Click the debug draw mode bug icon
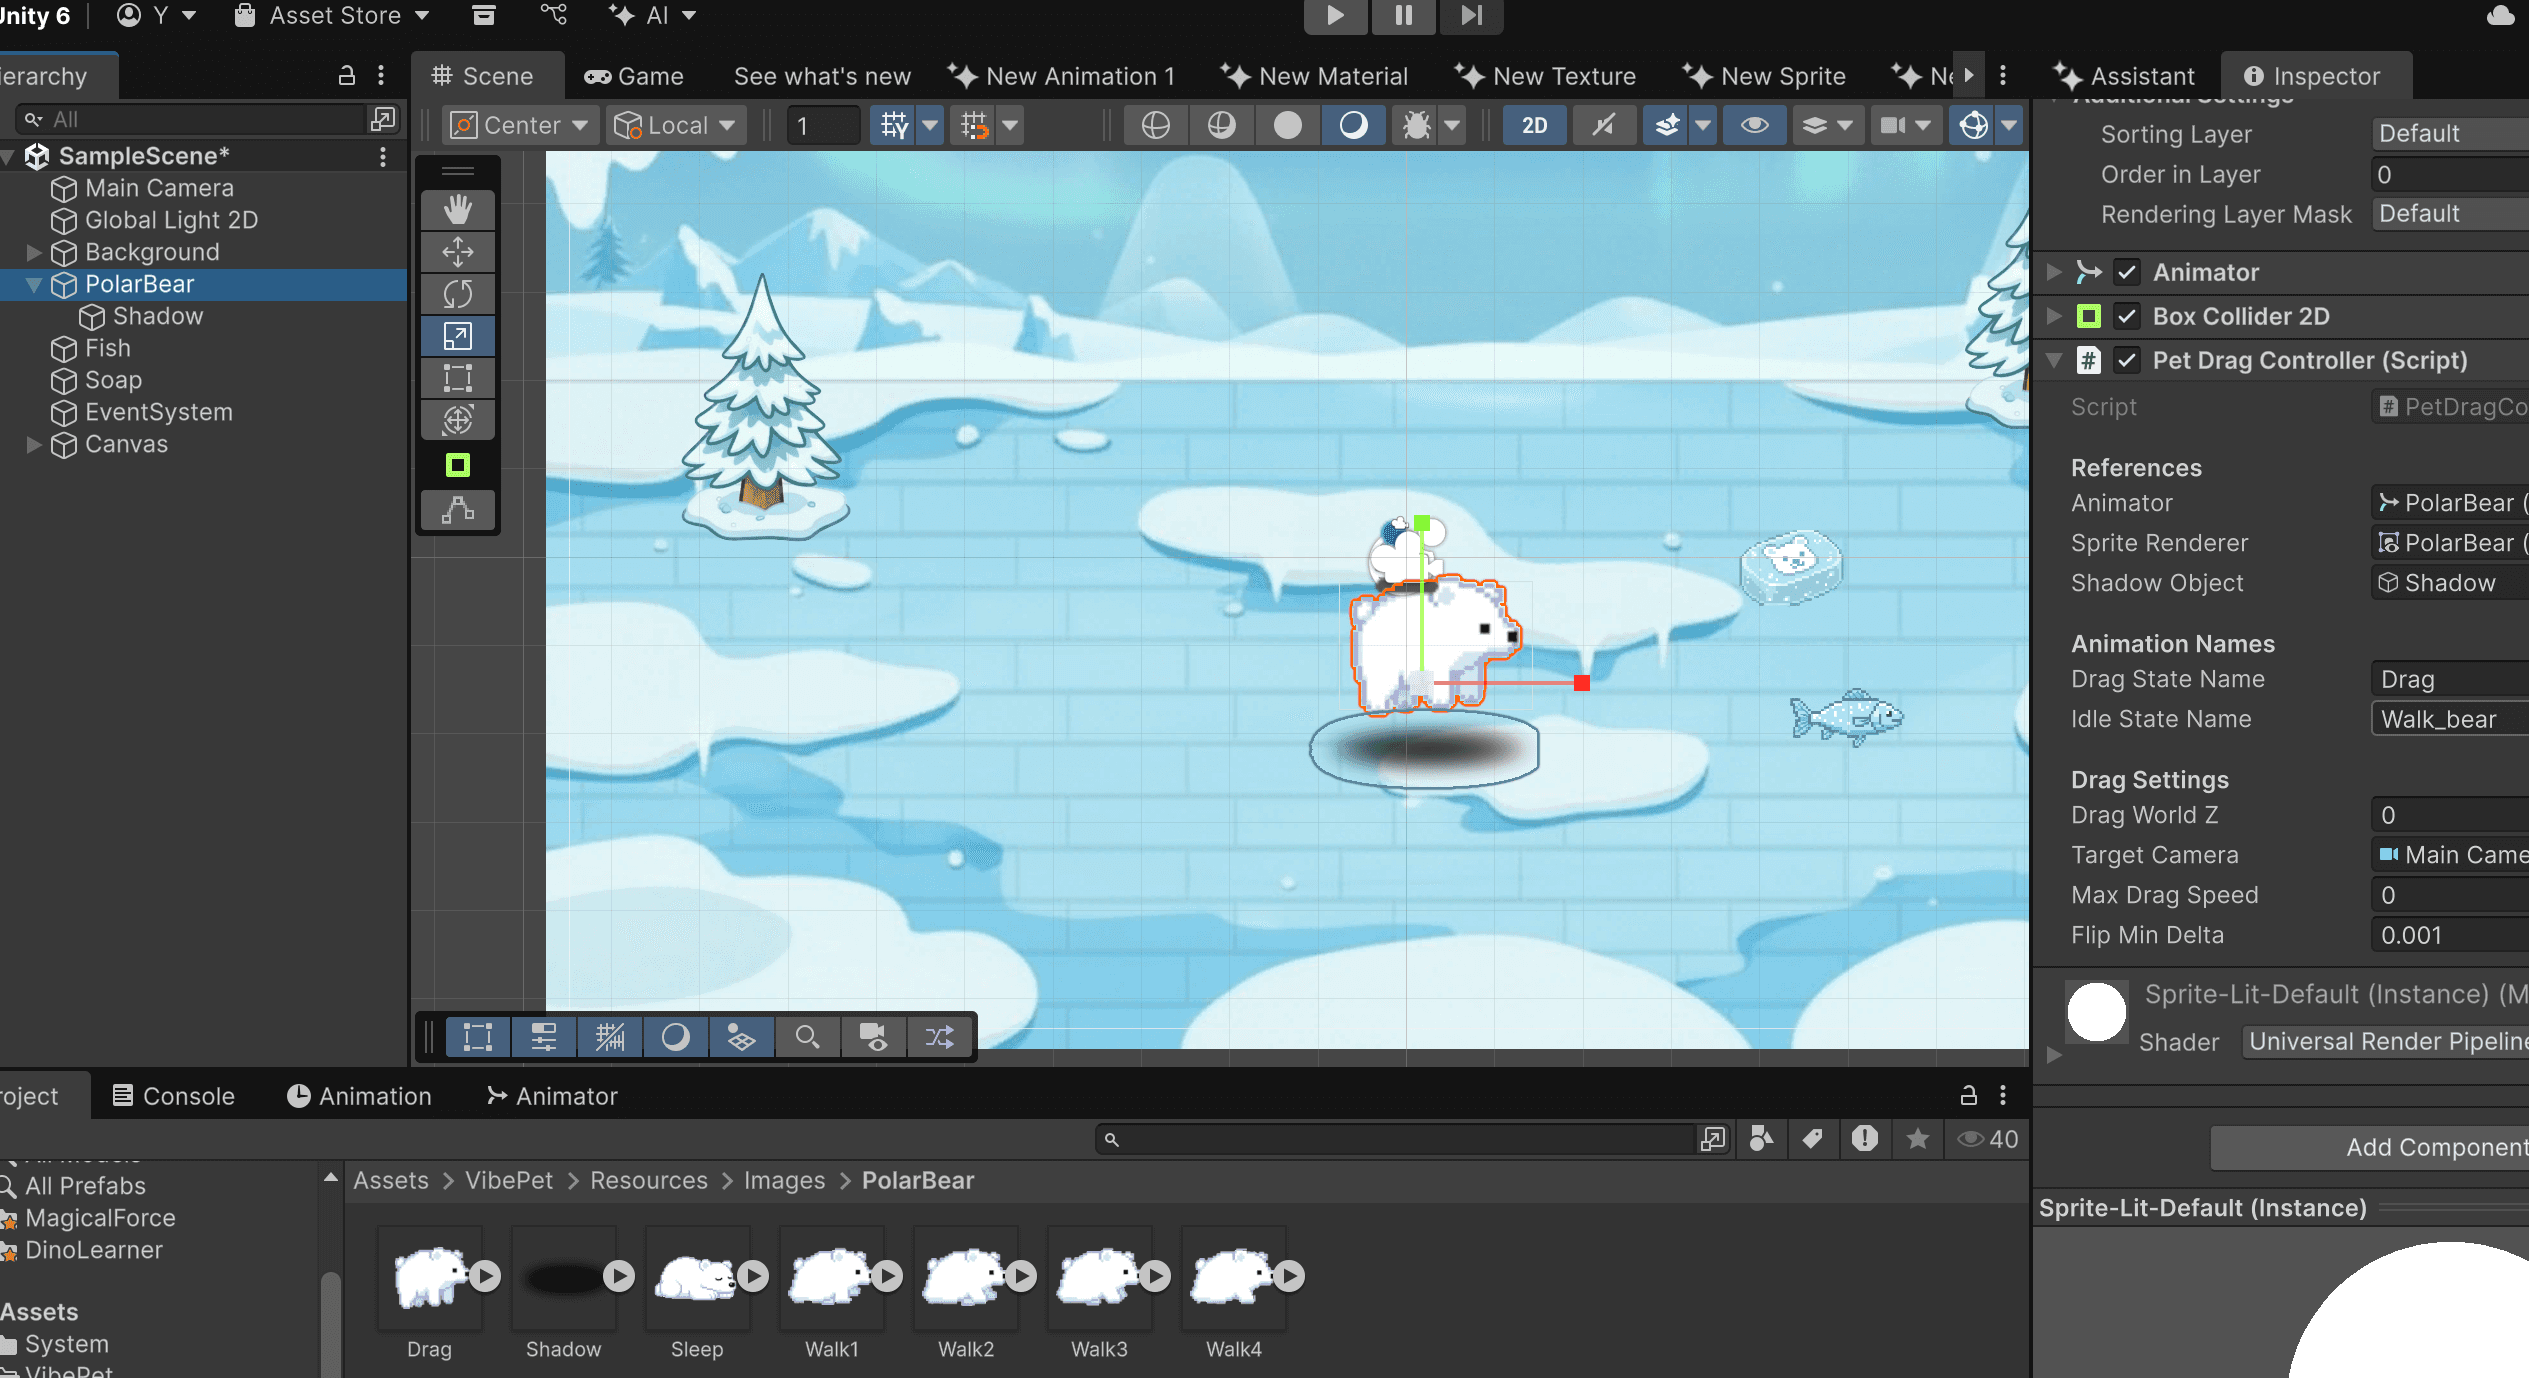This screenshot has height=1378, width=2529. click(x=1416, y=125)
